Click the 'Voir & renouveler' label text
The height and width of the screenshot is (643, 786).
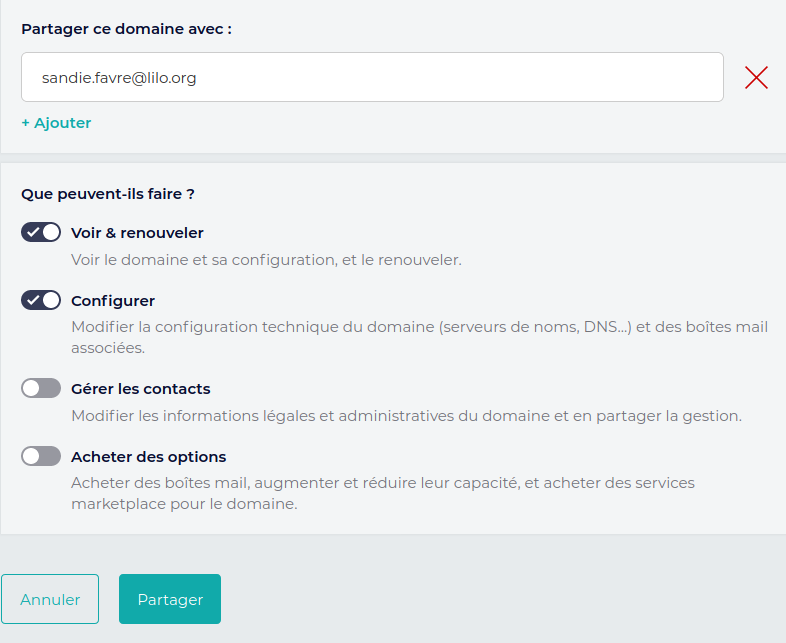pyautogui.click(x=137, y=233)
